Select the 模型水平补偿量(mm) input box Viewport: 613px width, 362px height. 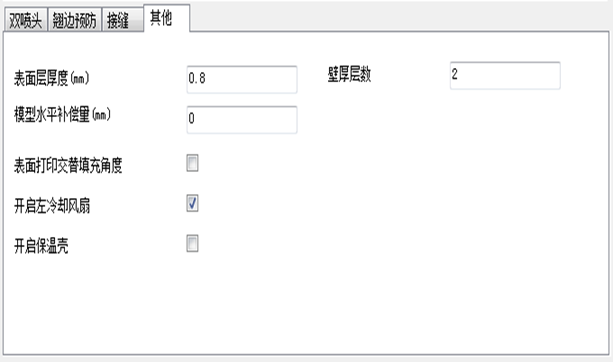tap(242, 120)
